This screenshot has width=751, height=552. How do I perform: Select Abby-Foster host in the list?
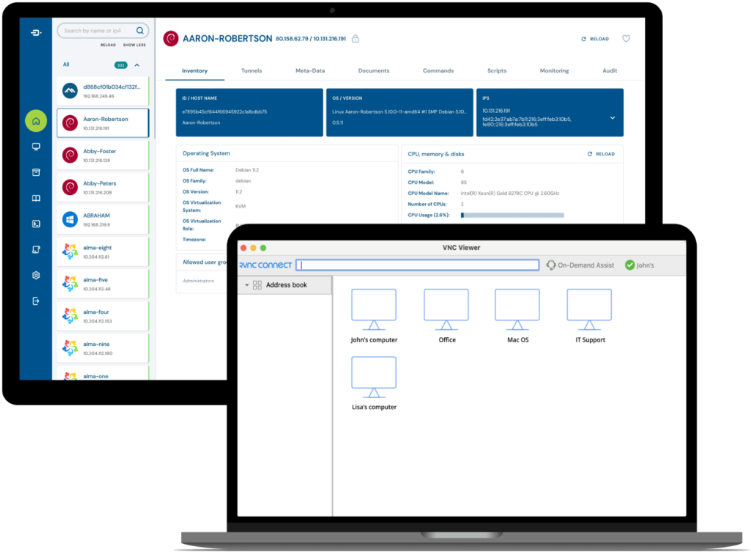coord(100,155)
